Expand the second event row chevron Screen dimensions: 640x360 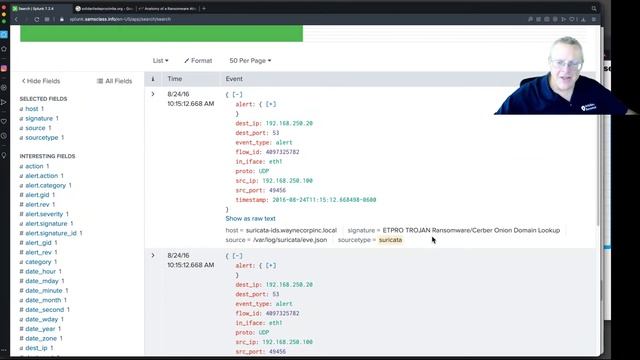(153, 256)
